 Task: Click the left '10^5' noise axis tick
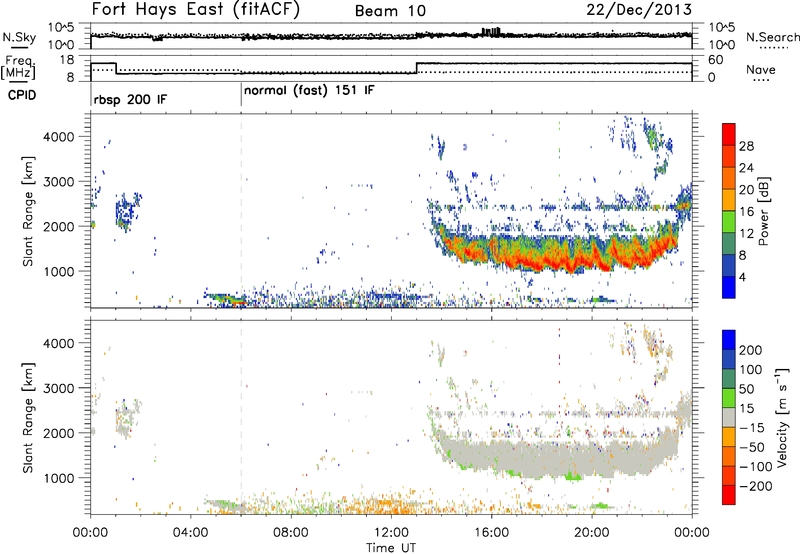point(61,28)
